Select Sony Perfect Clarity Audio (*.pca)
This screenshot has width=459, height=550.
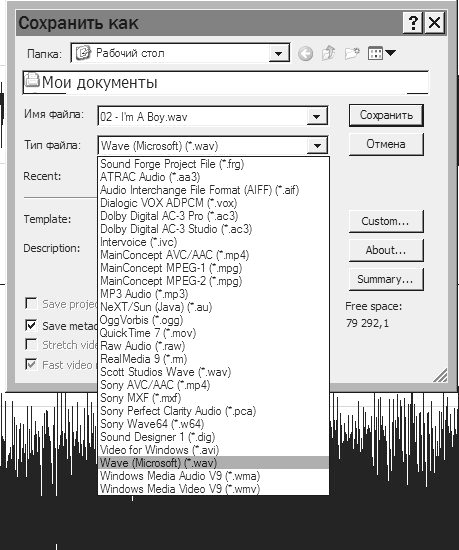pyautogui.click(x=213, y=411)
